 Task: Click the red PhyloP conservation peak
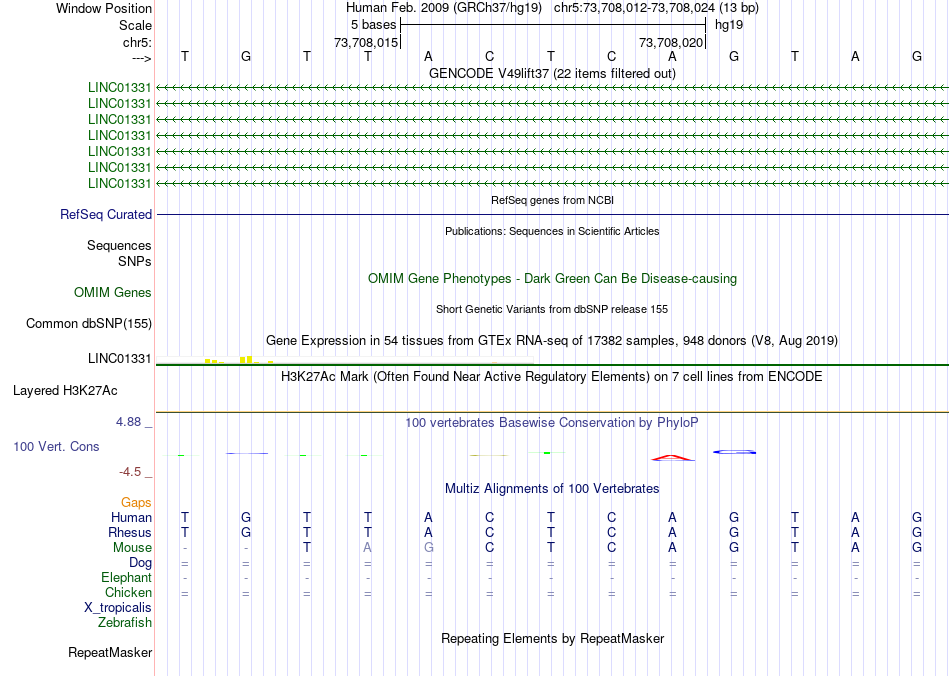click(673, 458)
